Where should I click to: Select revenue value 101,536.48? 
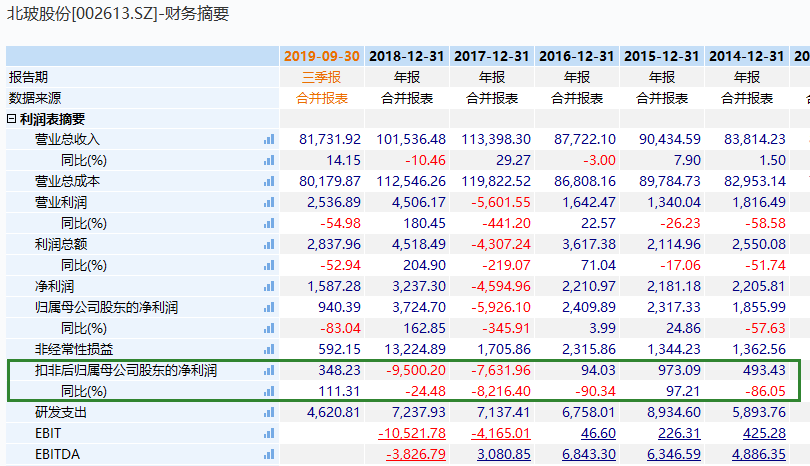click(x=411, y=139)
